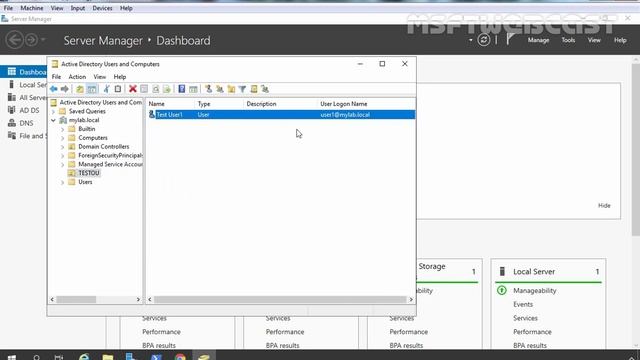The height and width of the screenshot is (360, 640).
Task: Click Server Manager forward navigation arrow
Action: point(31,40)
